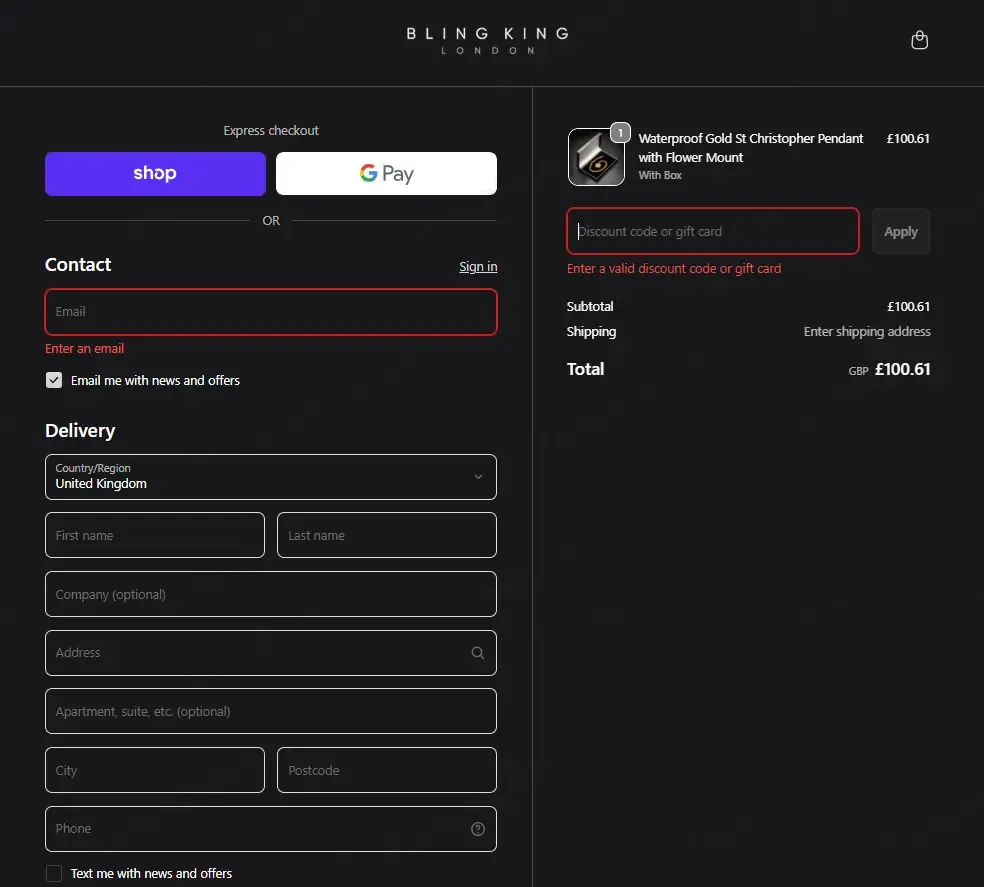Image resolution: width=984 pixels, height=887 pixels.
Task: Expand the country list via chevron arrow
Action: 478,477
